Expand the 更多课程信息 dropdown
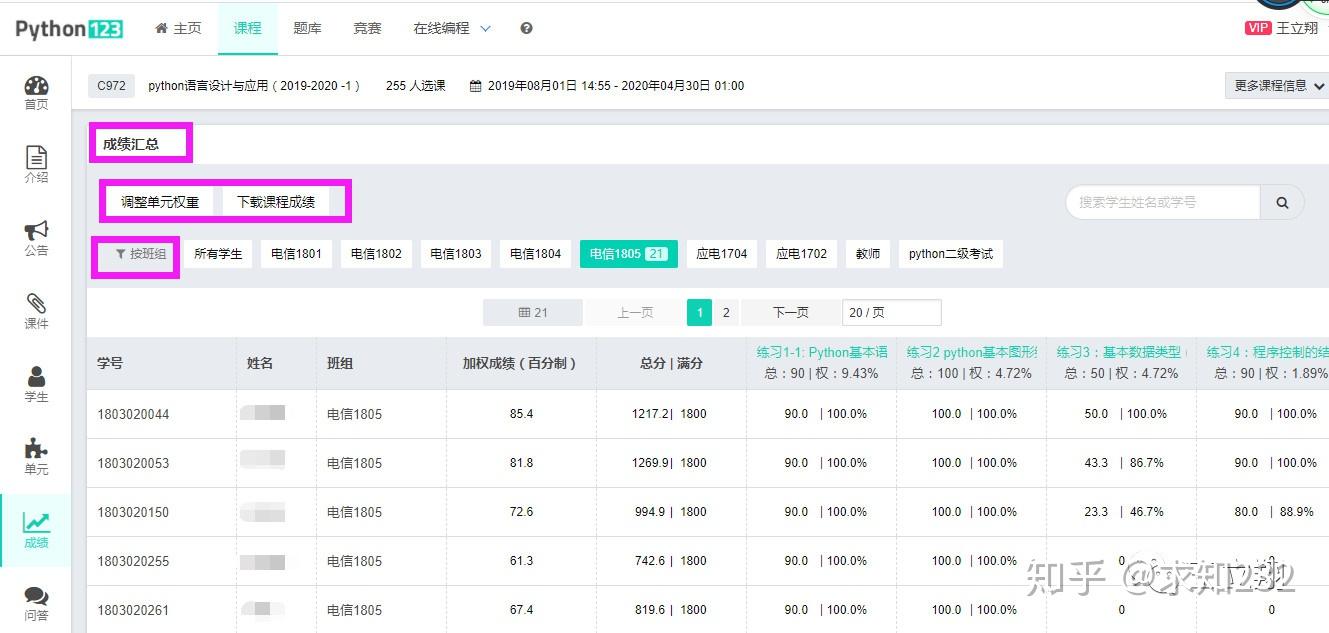 tap(1276, 85)
